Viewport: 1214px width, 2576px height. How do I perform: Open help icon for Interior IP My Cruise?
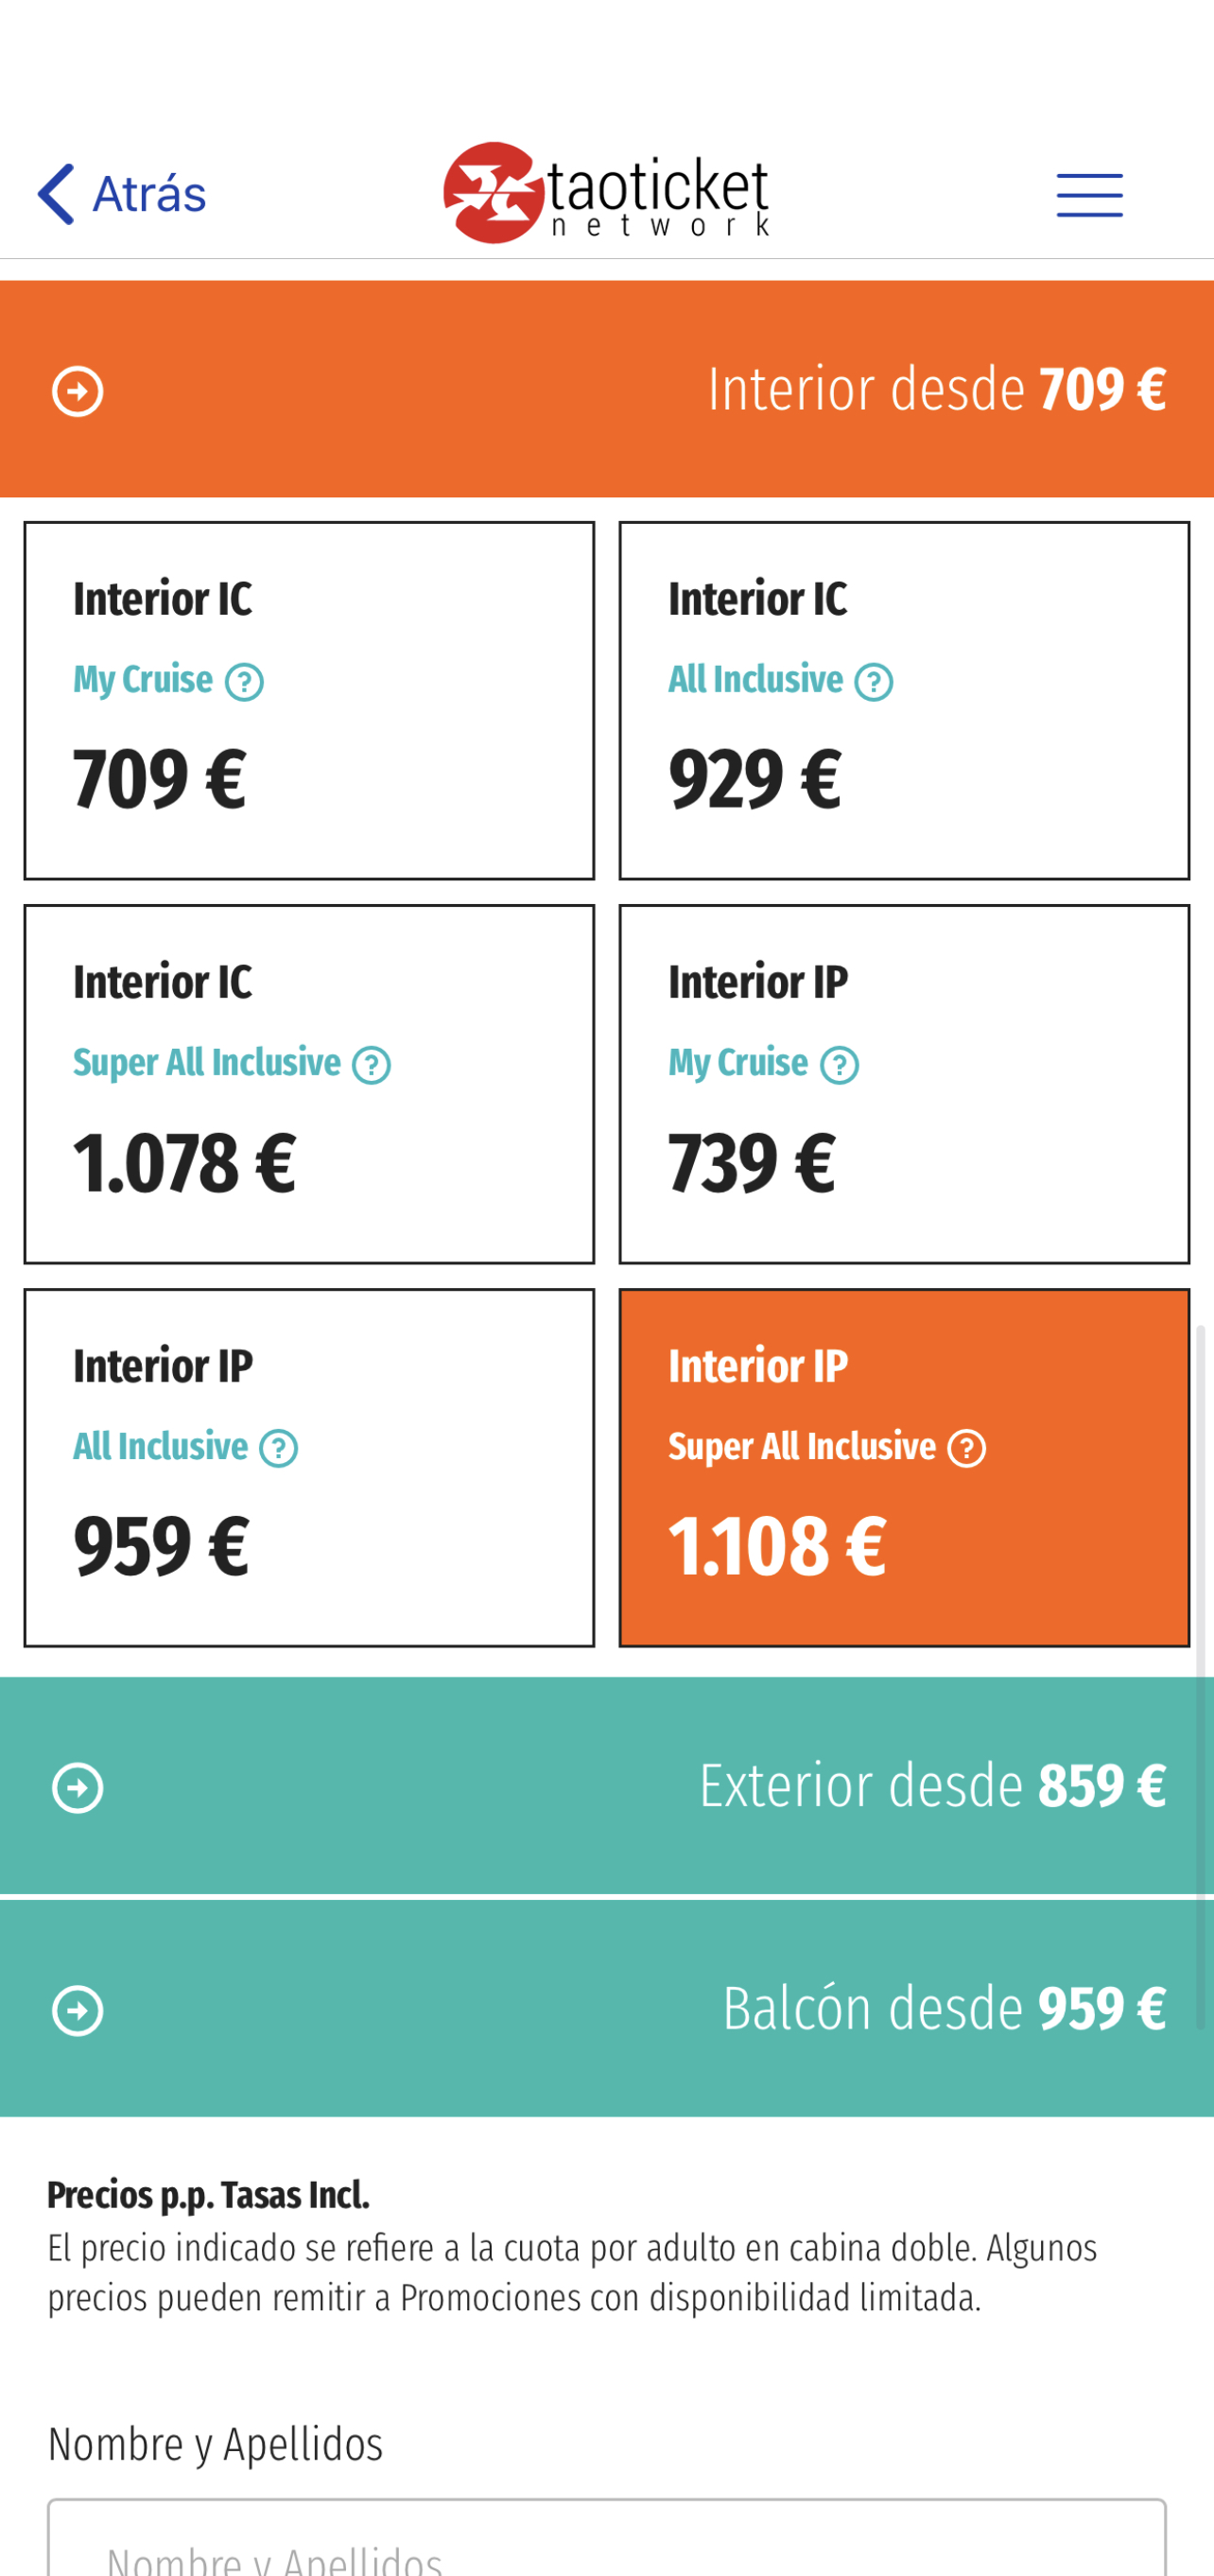tap(839, 1065)
